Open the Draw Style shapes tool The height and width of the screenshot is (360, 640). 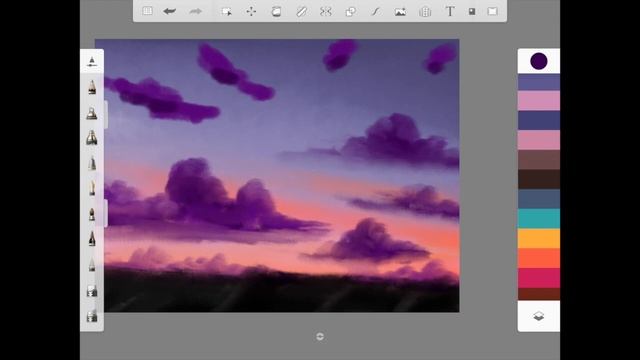[351, 11]
